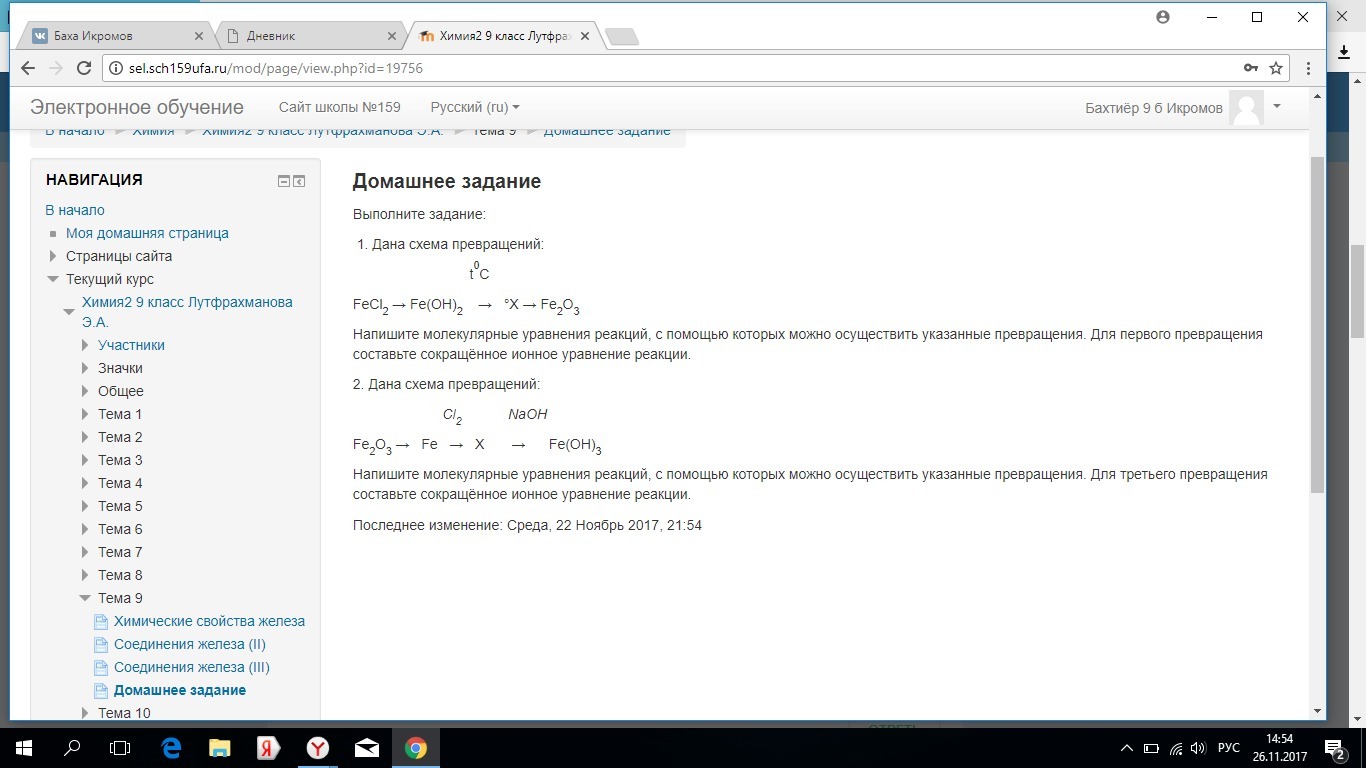The width and height of the screenshot is (1366, 768).
Task: Open В начало navigation link
Action: click(x=75, y=210)
